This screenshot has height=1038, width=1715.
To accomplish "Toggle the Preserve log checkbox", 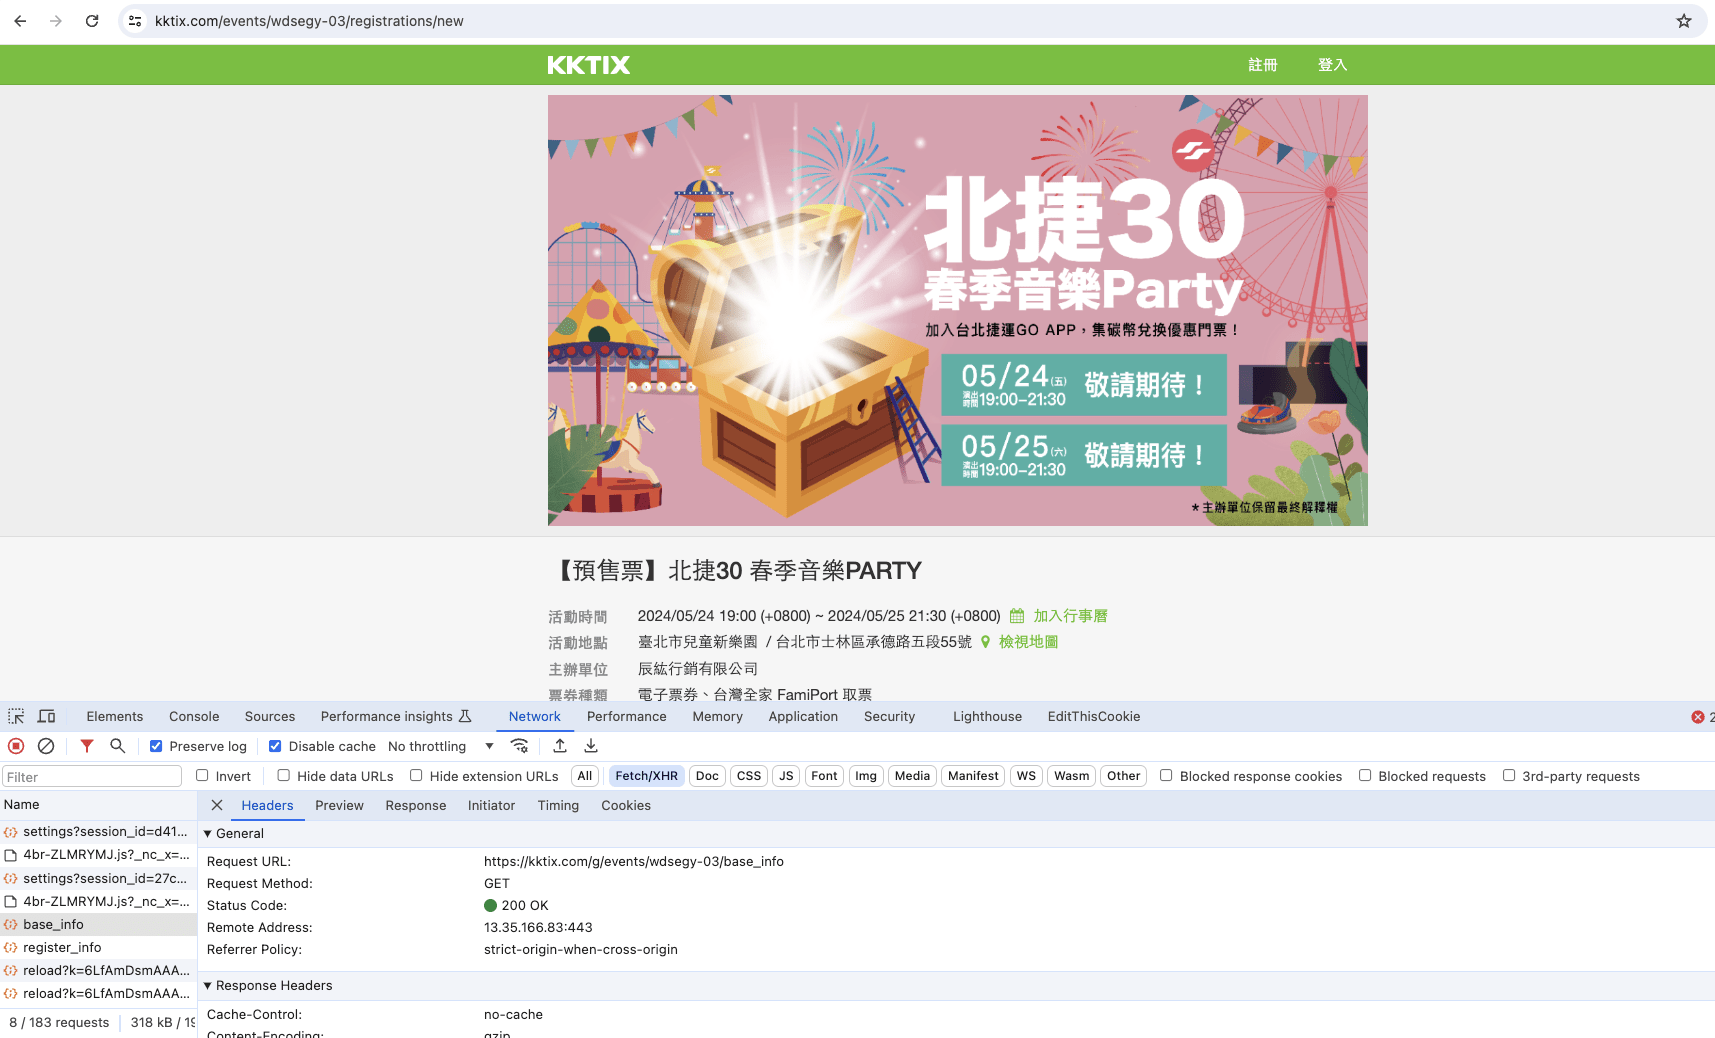I will point(156,746).
